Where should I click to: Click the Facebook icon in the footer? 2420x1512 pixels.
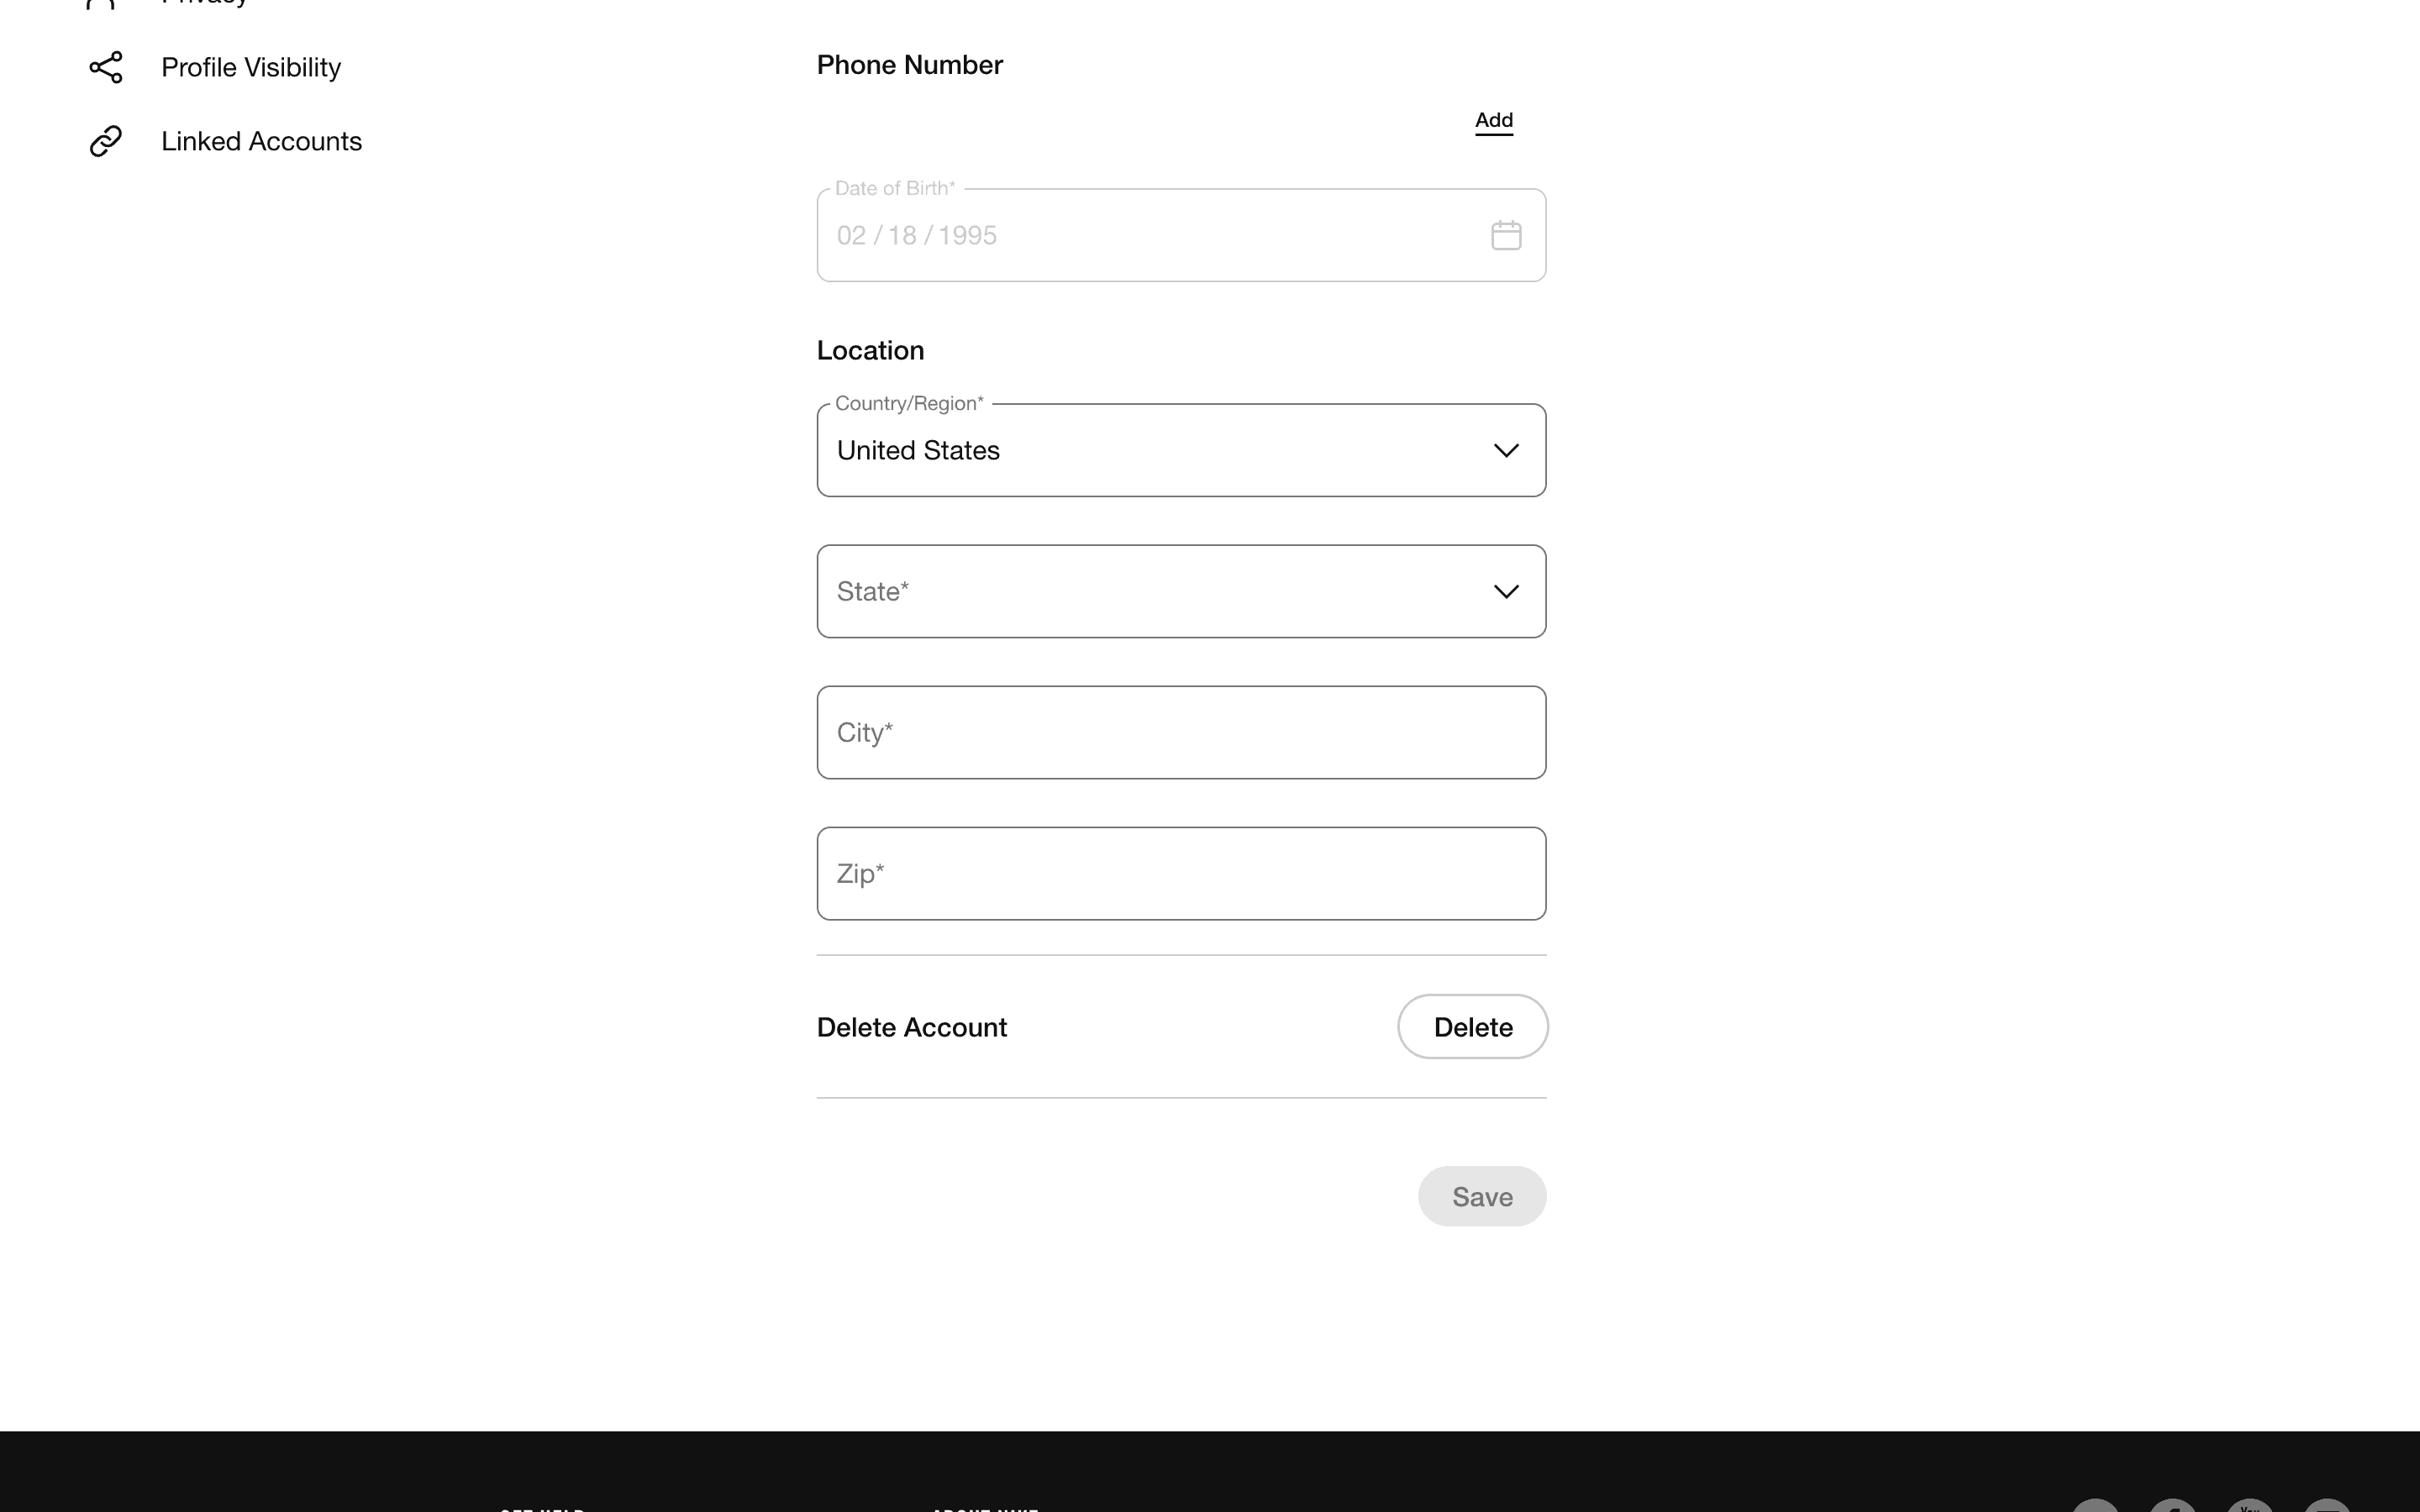2172,1507
